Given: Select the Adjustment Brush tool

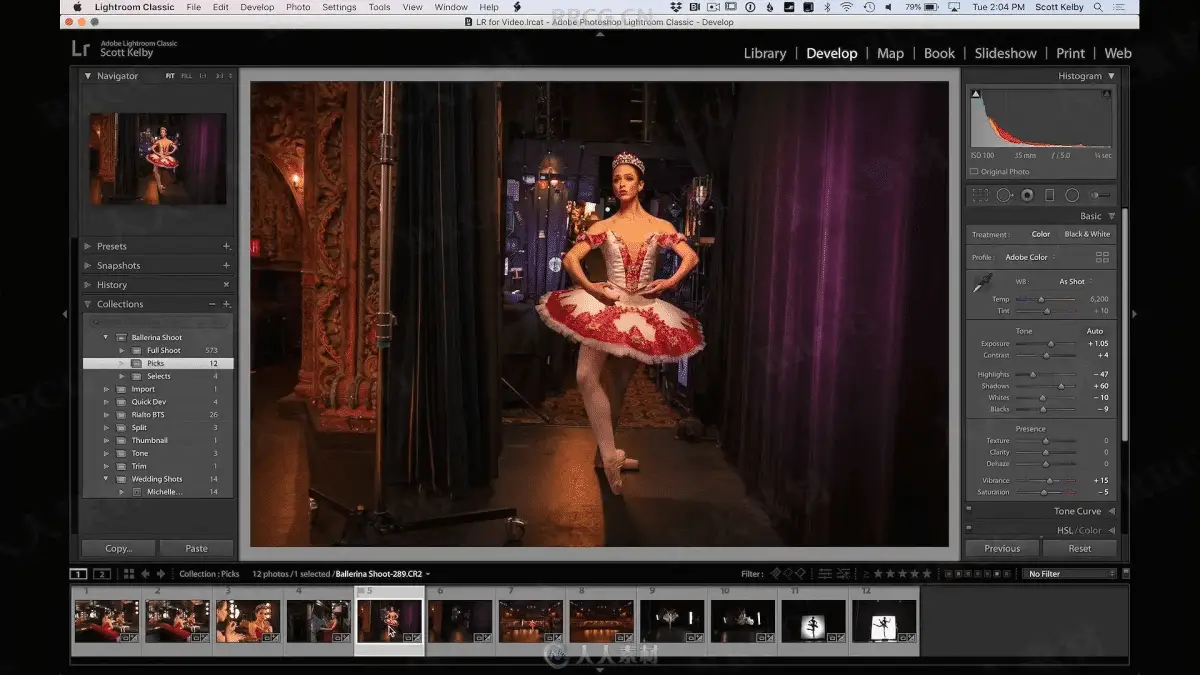Looking at the screenshot, I should point(1100,195).
